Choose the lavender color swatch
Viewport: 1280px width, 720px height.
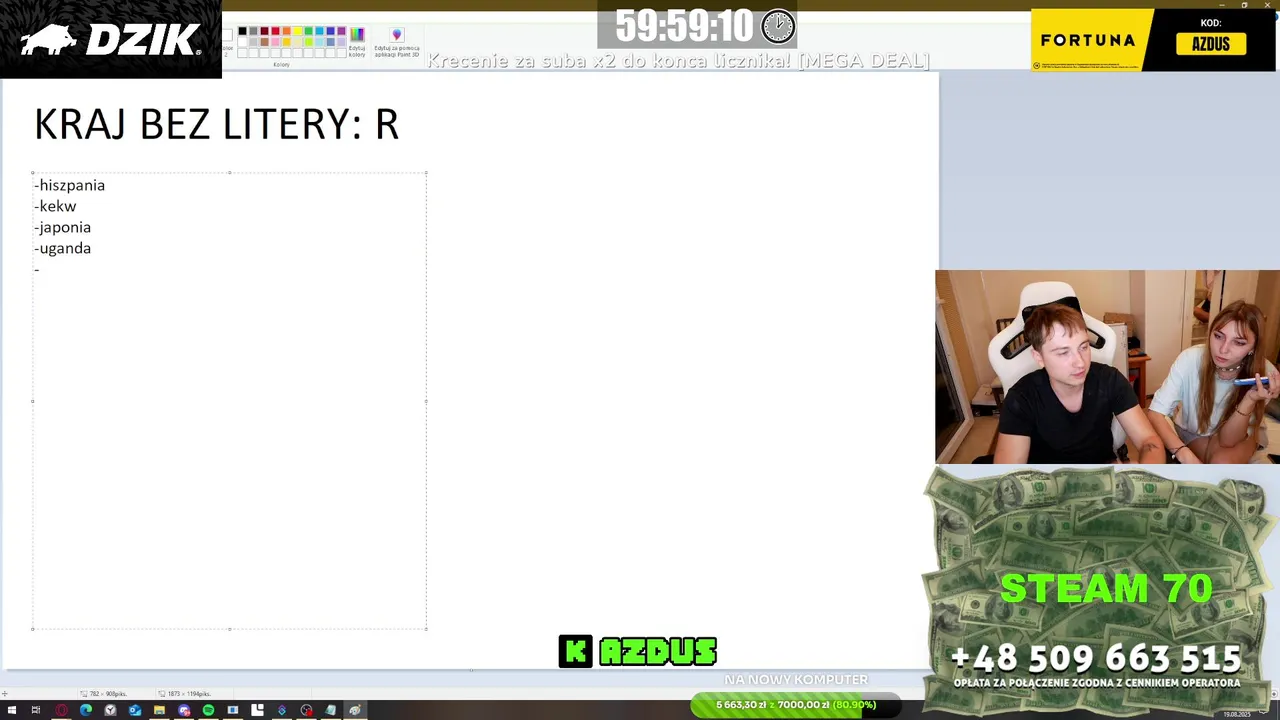[342, 42]
